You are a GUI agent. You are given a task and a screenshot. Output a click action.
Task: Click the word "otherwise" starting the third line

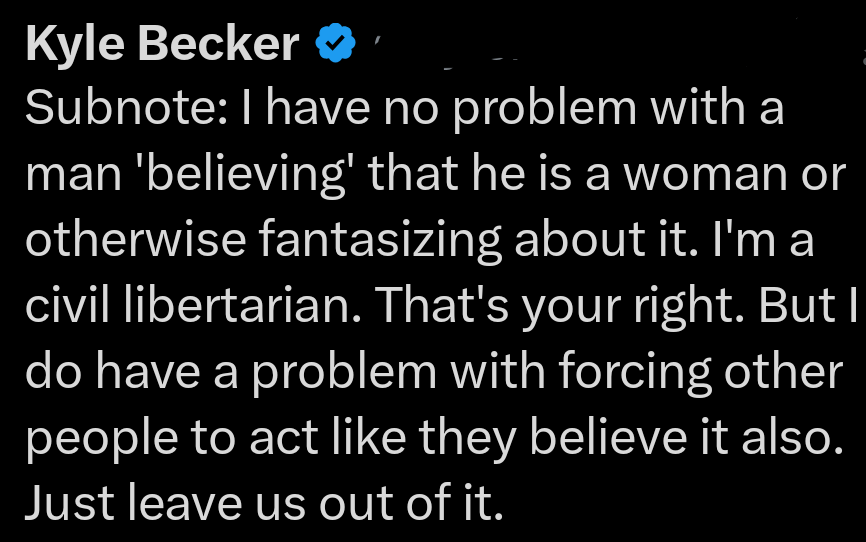pos(136,240)
